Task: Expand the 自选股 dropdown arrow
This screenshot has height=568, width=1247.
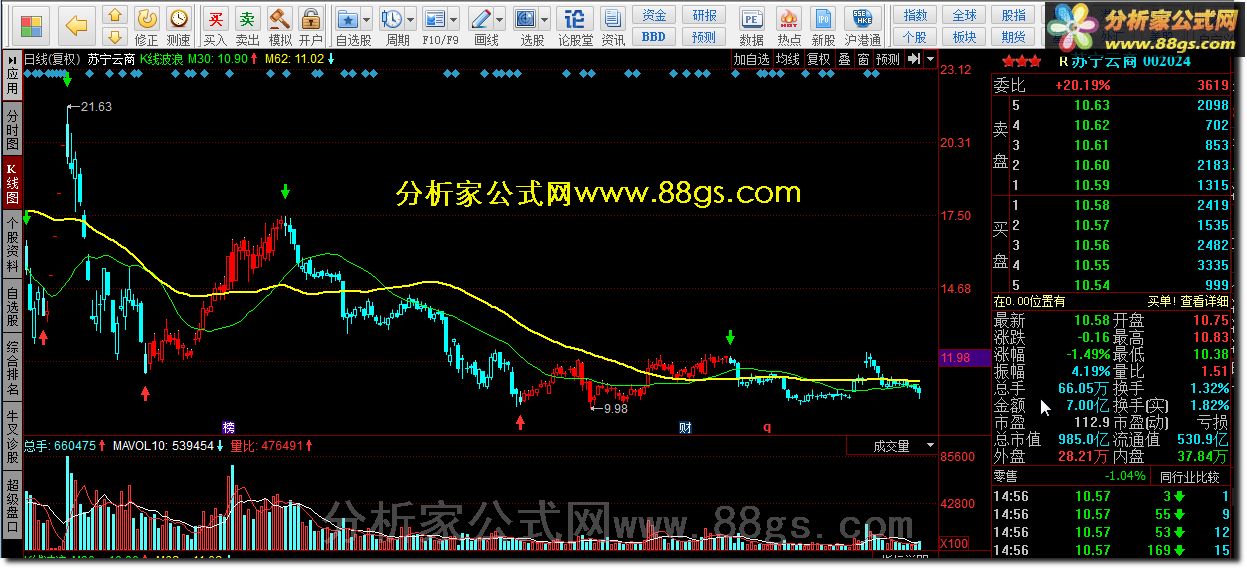Action: tap(367, 18)
